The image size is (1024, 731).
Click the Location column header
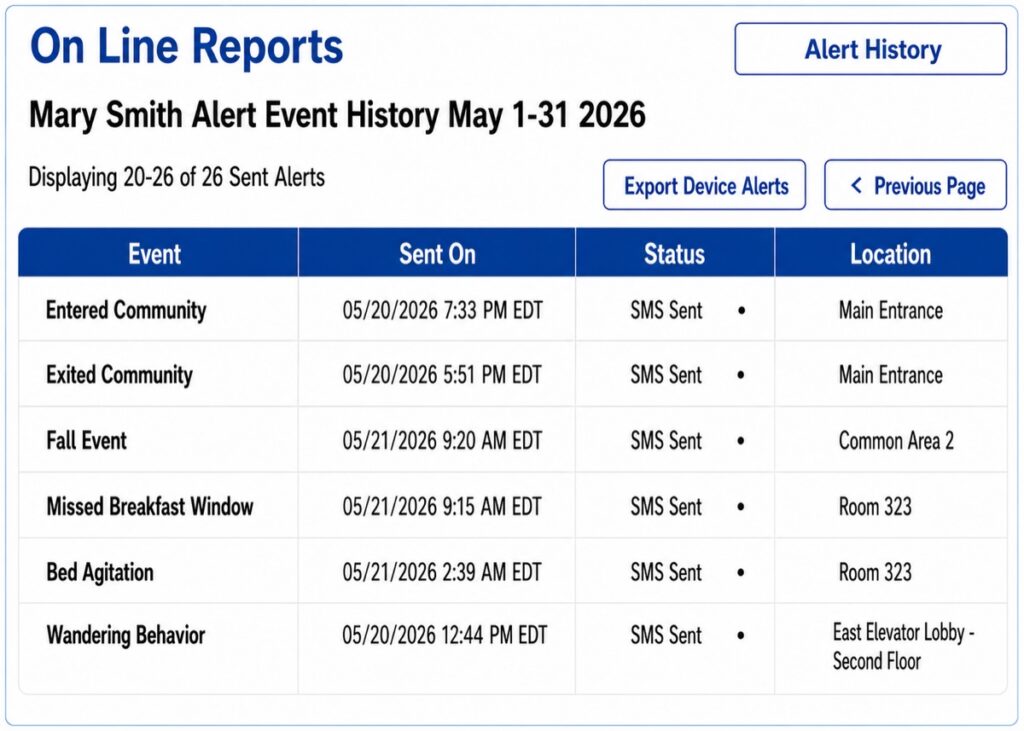(891, 253)
